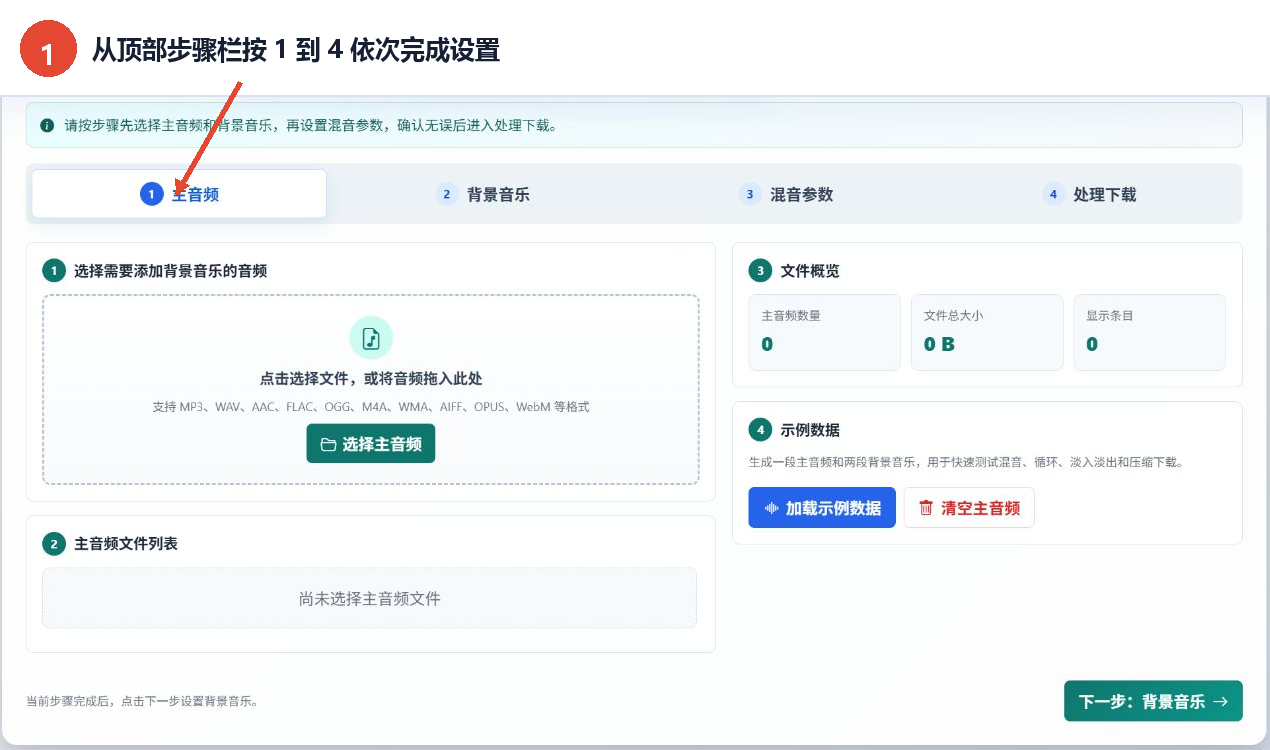1270x750 pixels.
Task: Click the 文件概览 heading
Action: point(810,271)
